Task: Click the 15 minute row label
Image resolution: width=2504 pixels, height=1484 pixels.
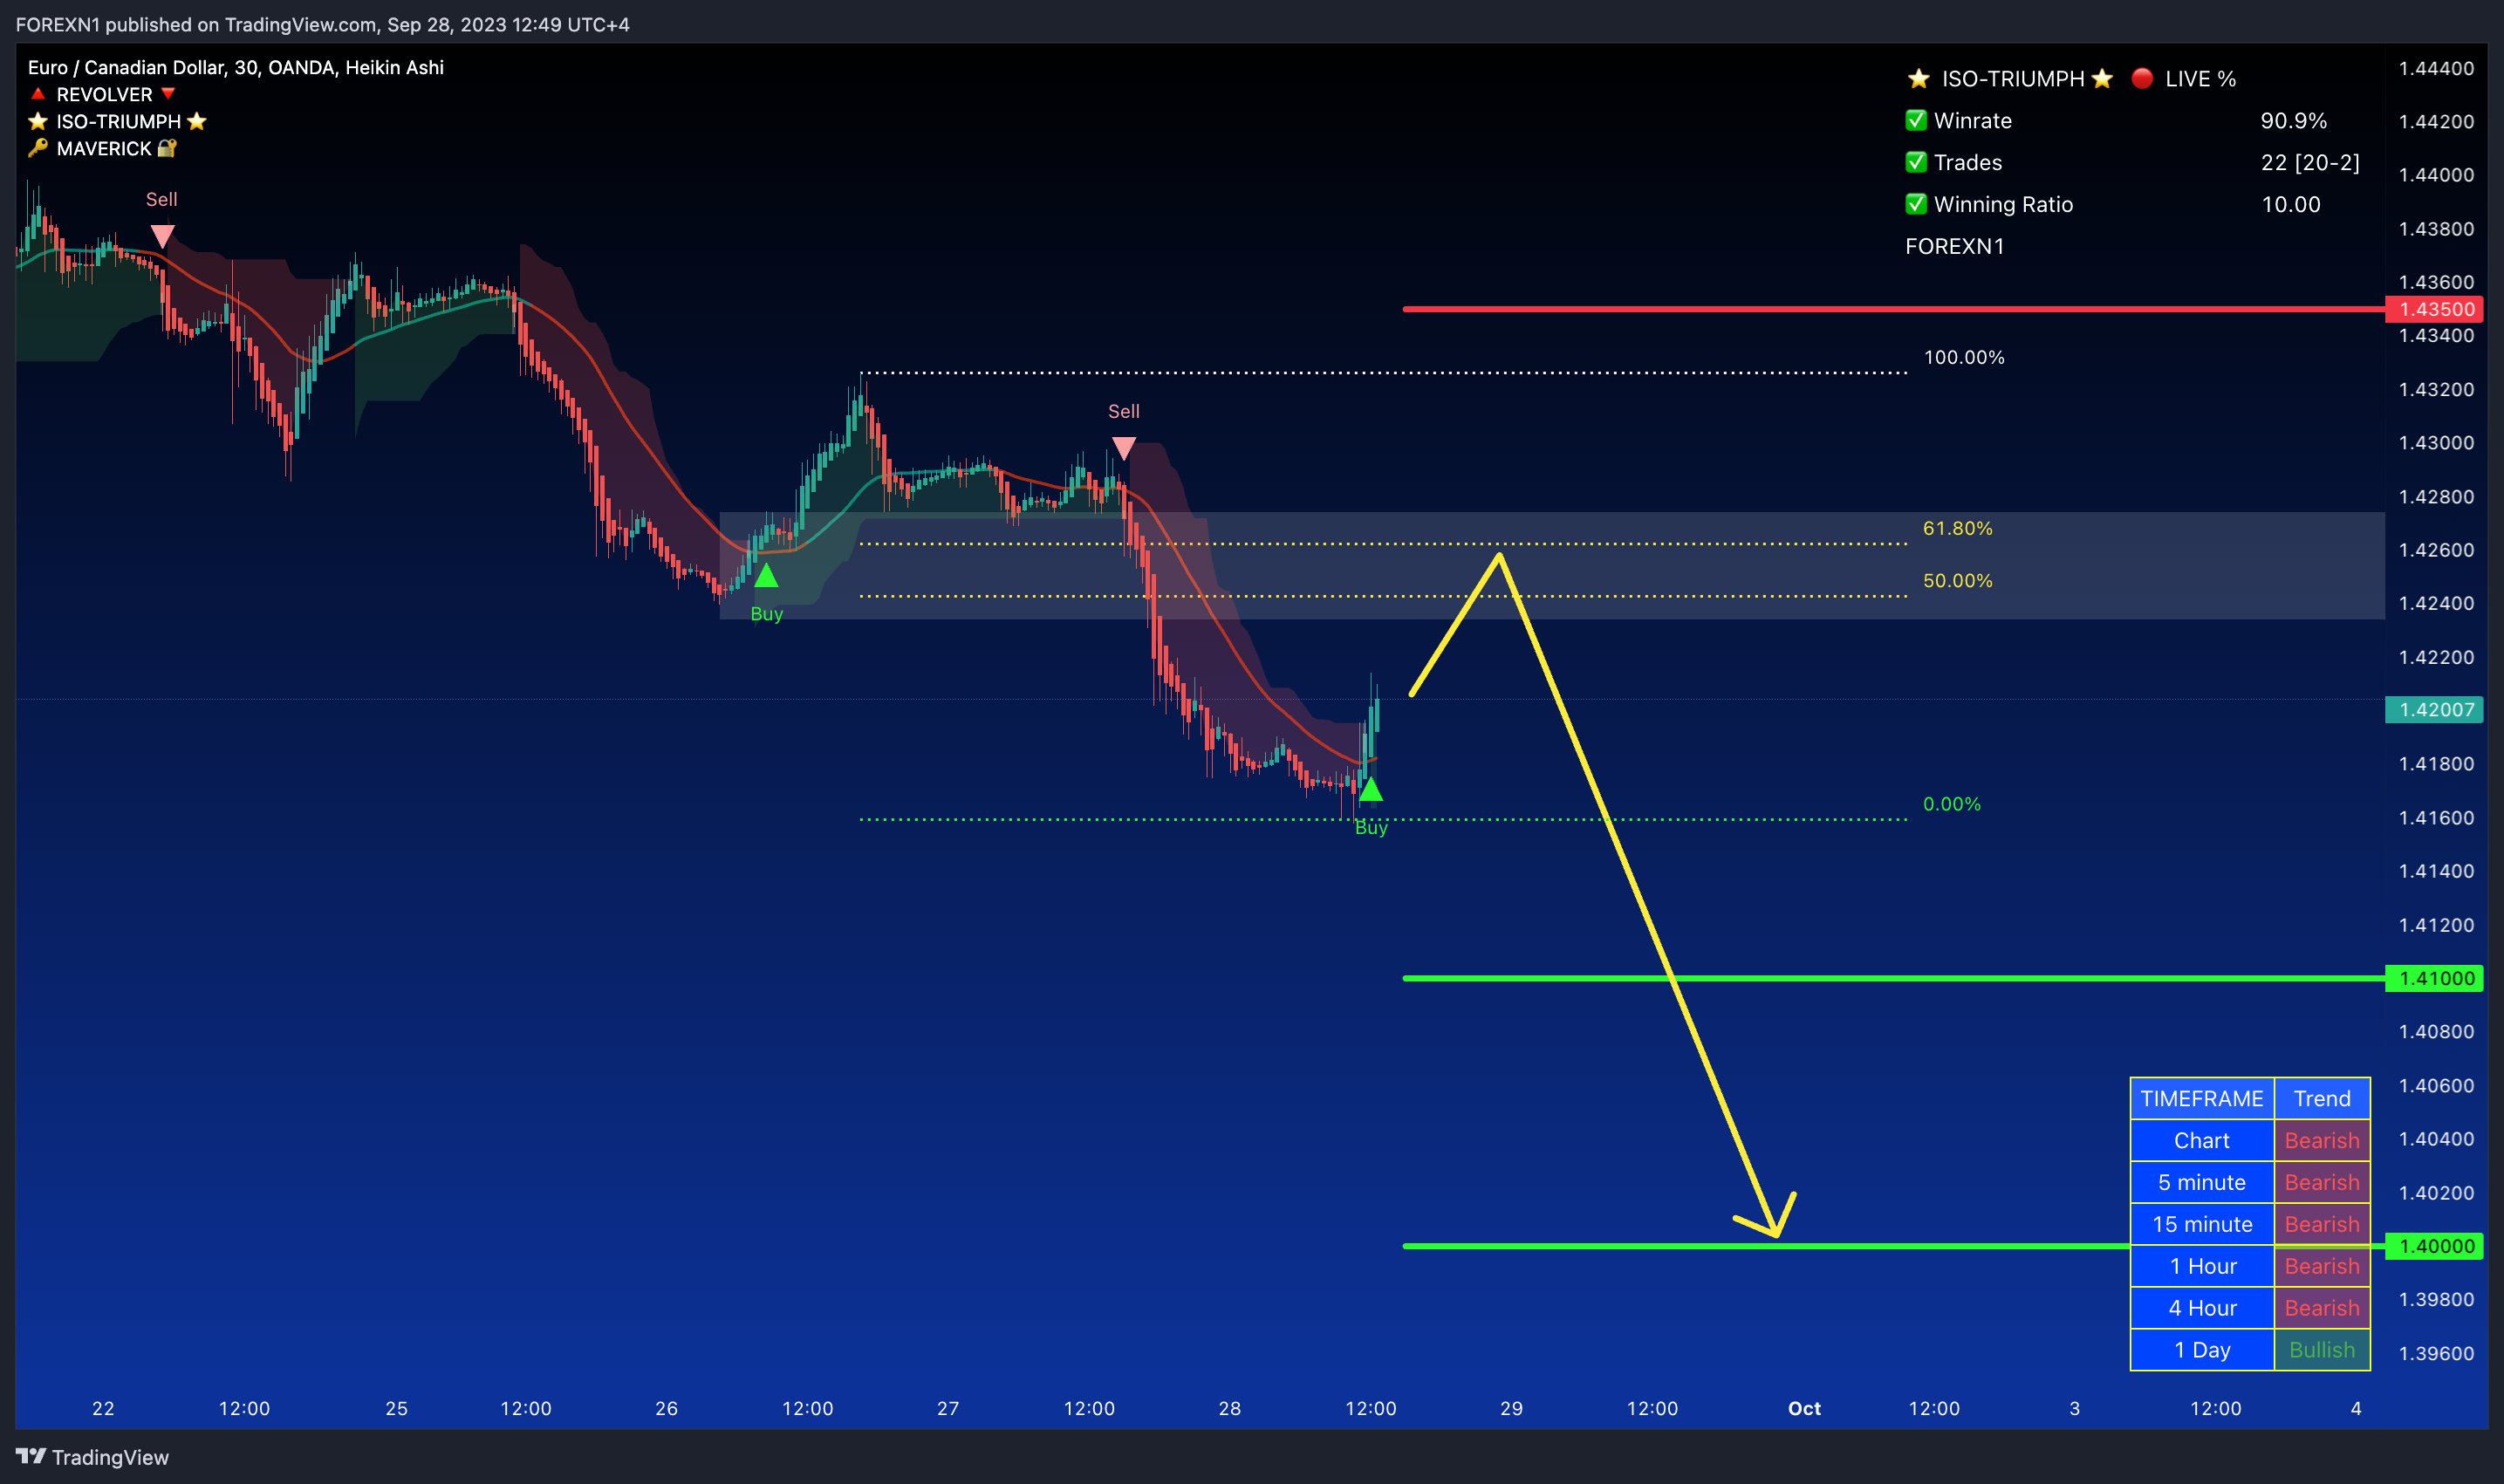Action: point(2202,1224)
